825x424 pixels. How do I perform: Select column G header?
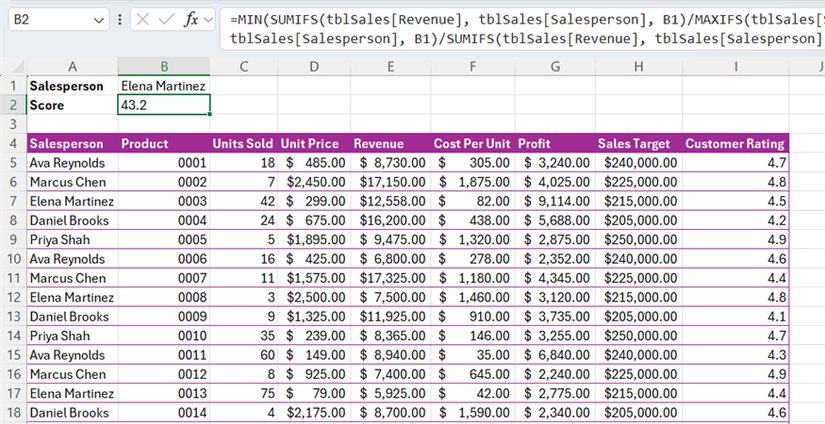coord(555,66)
